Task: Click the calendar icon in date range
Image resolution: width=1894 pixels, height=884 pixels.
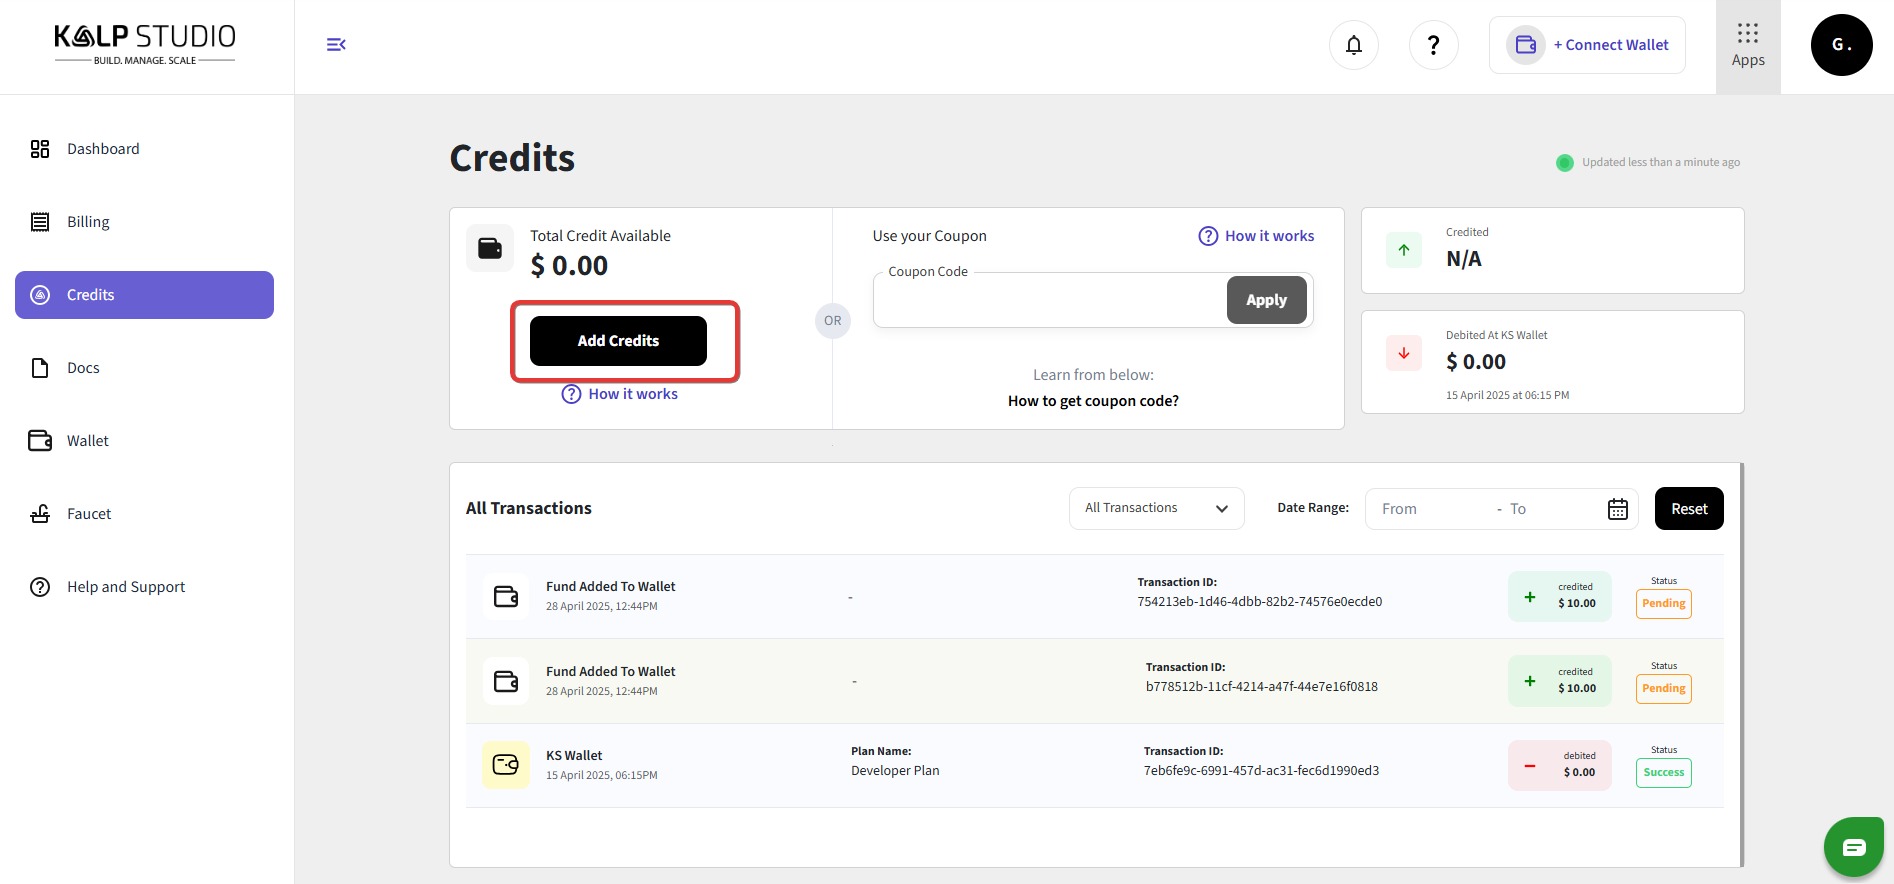Action: (1617, 509)
